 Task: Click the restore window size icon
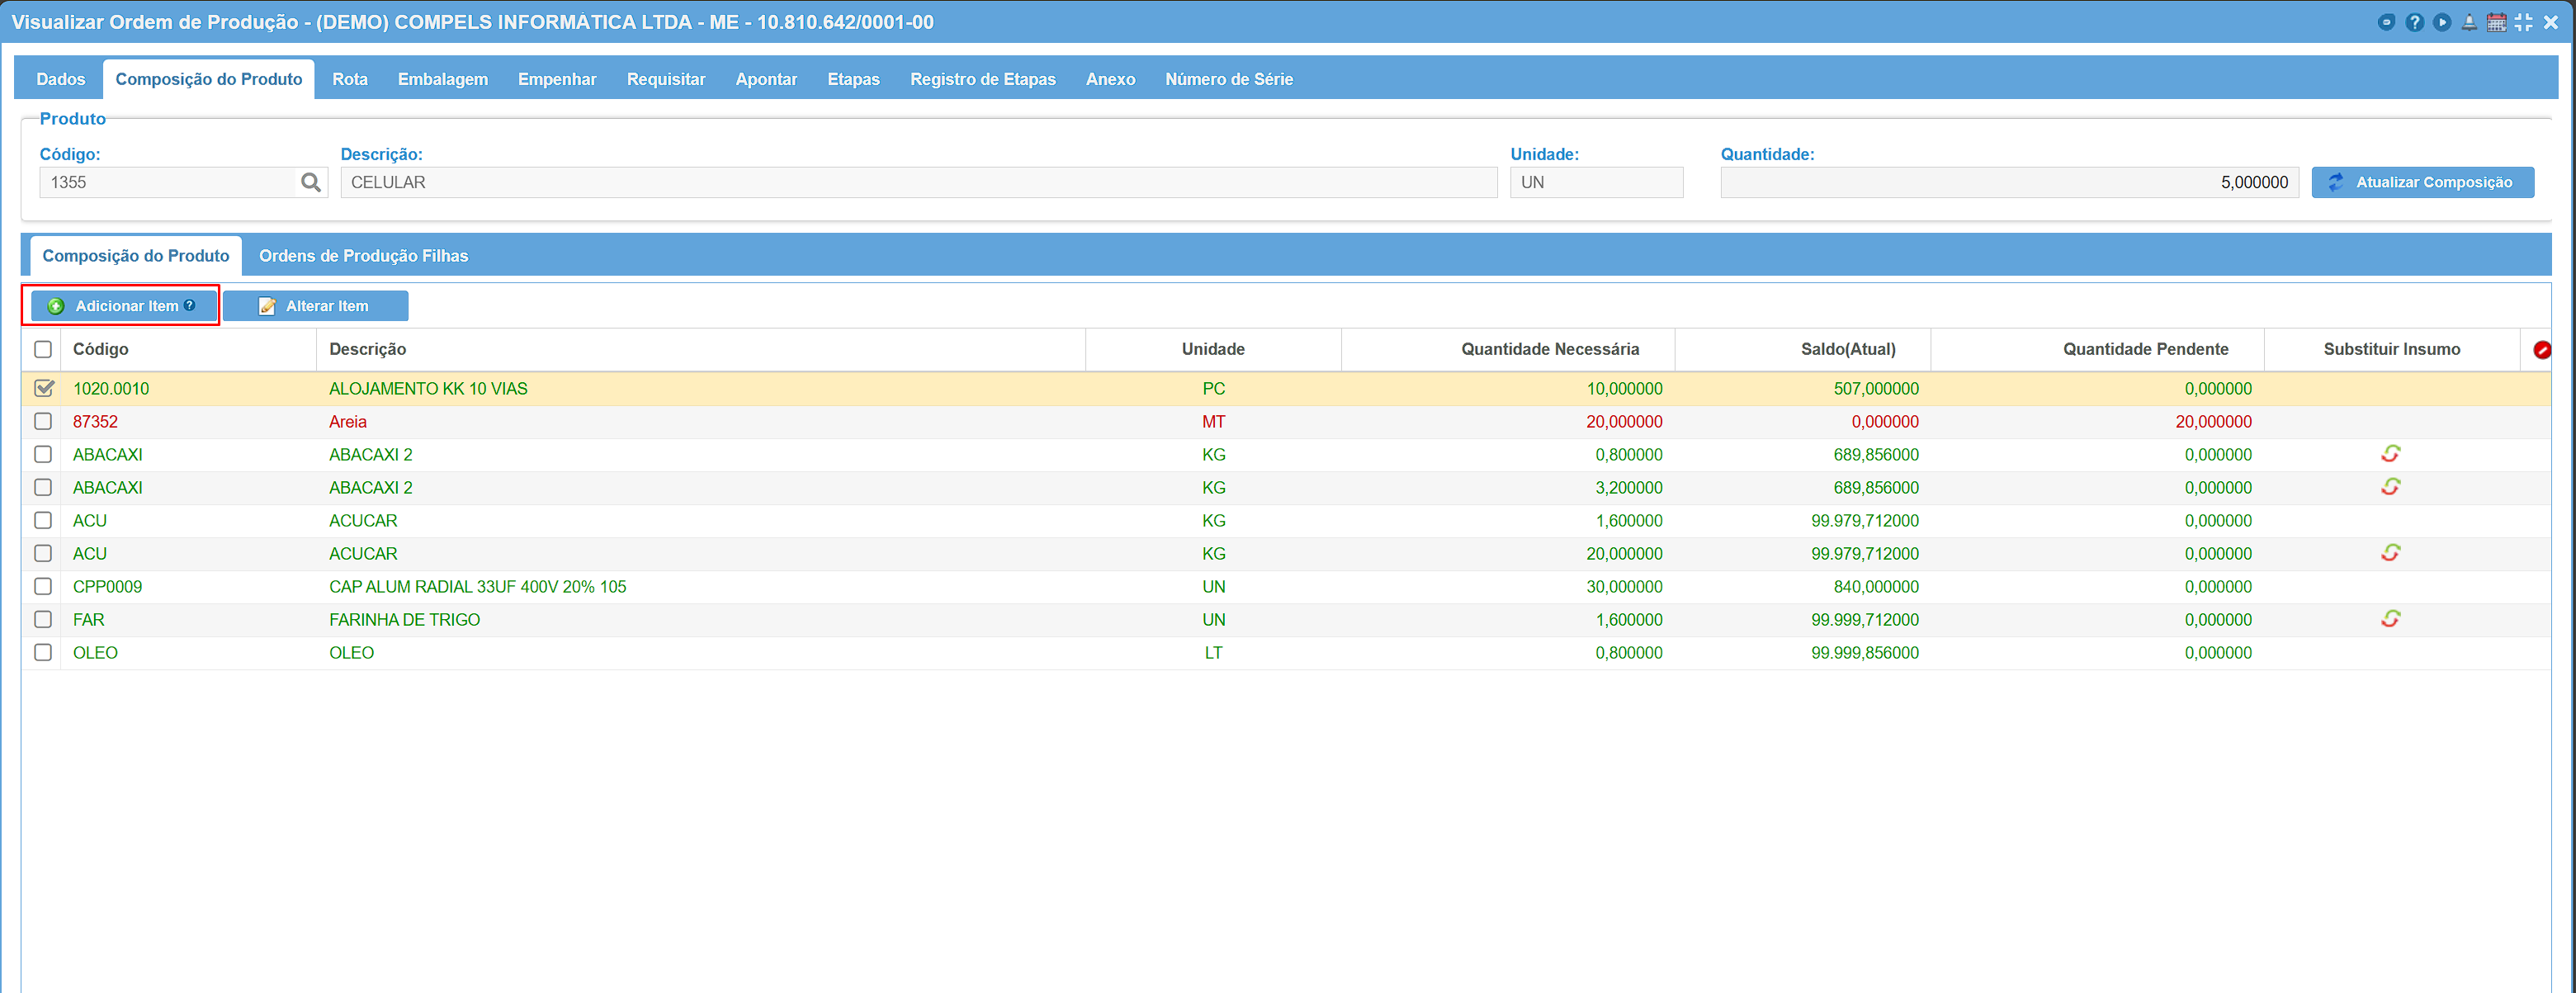click(x=2523, y=22)
